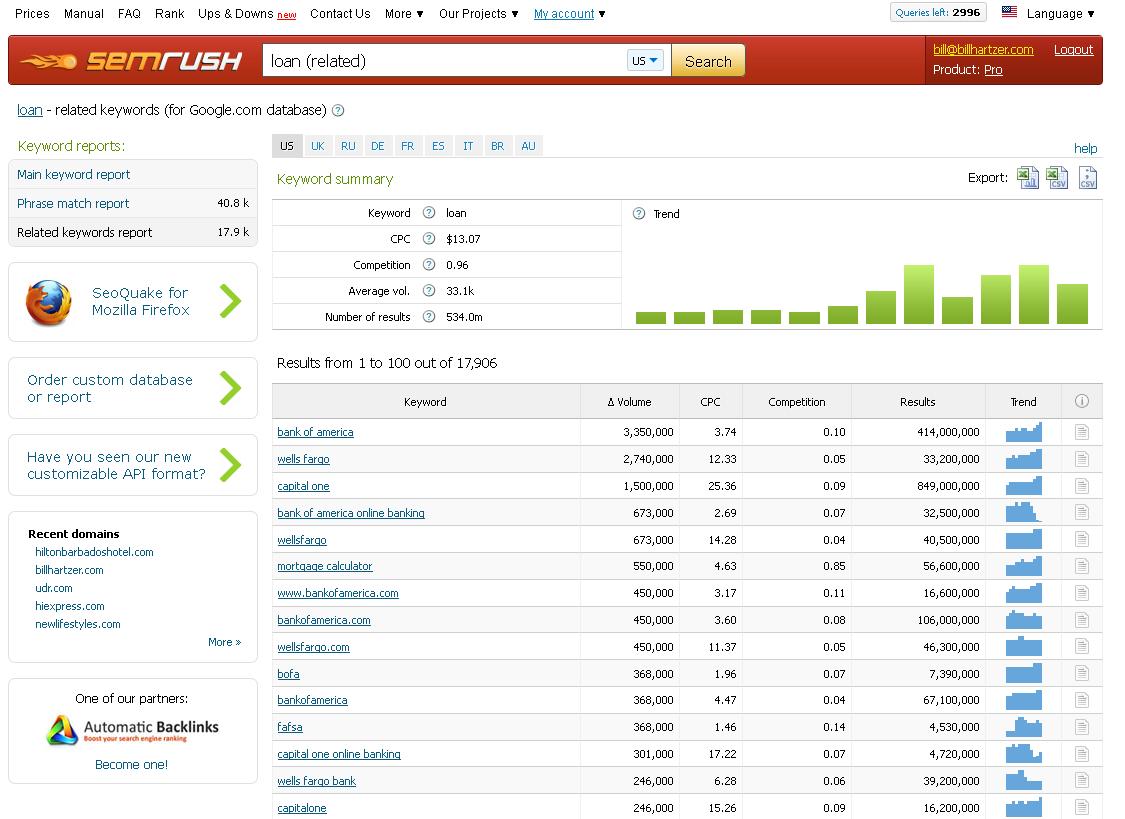Open capital one online banking keyword
1125x819 pixels.
click(x=339, y=754)
